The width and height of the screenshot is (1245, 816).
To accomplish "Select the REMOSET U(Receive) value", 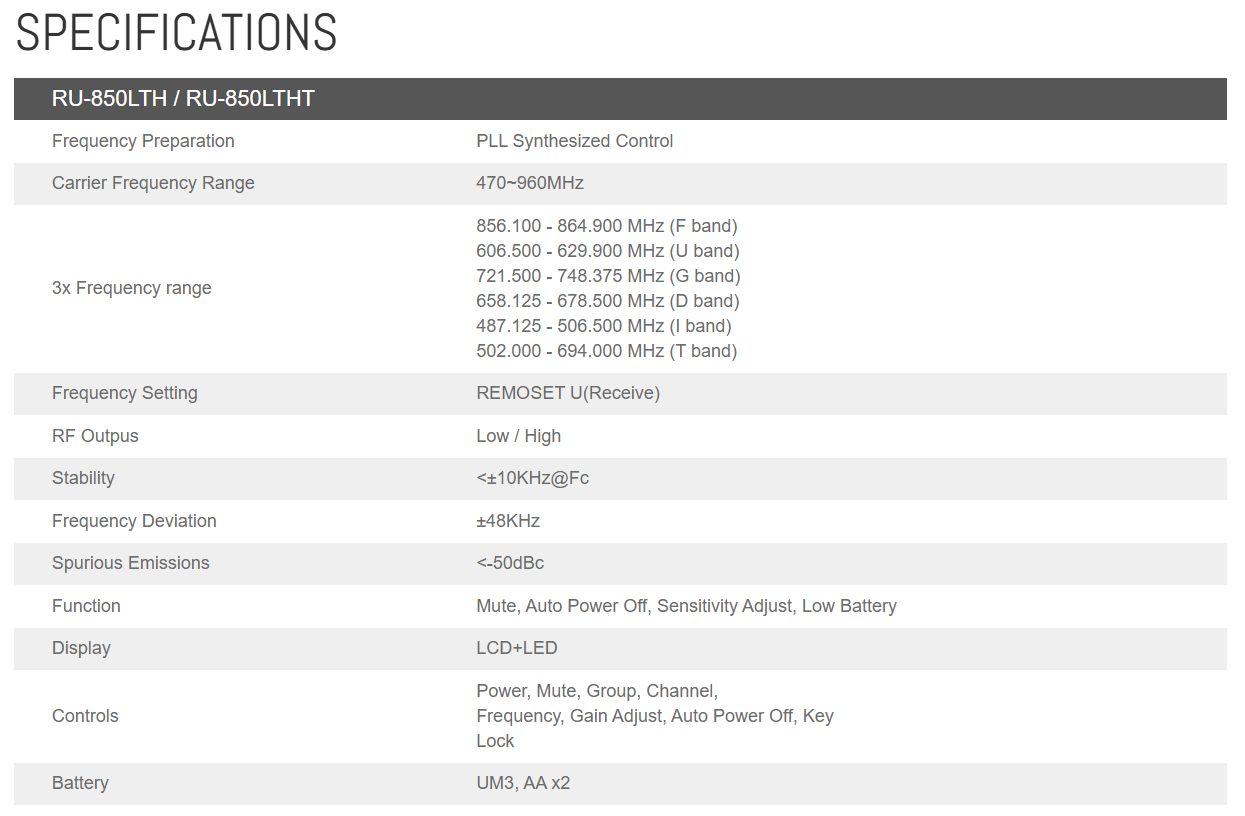I will [x=568, y=393].
